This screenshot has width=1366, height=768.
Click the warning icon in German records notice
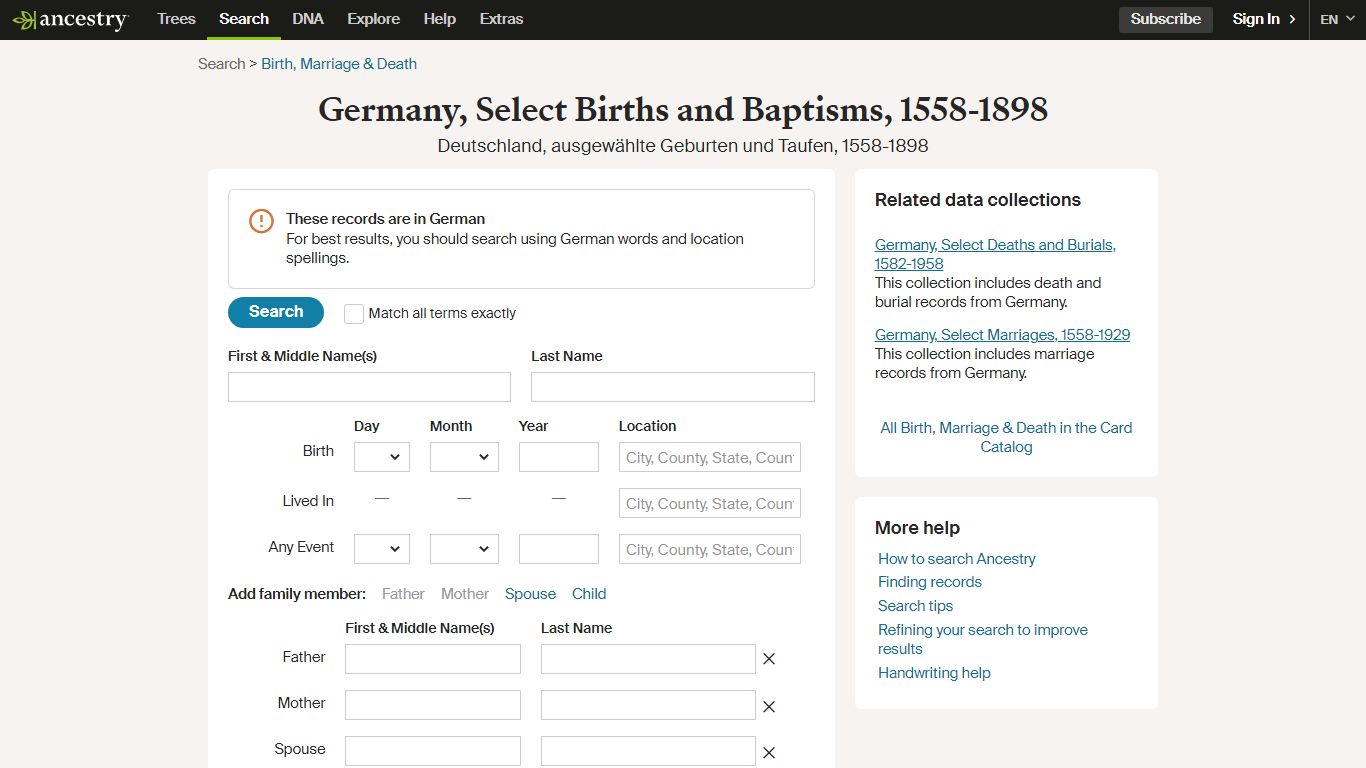tap(261, 221)
